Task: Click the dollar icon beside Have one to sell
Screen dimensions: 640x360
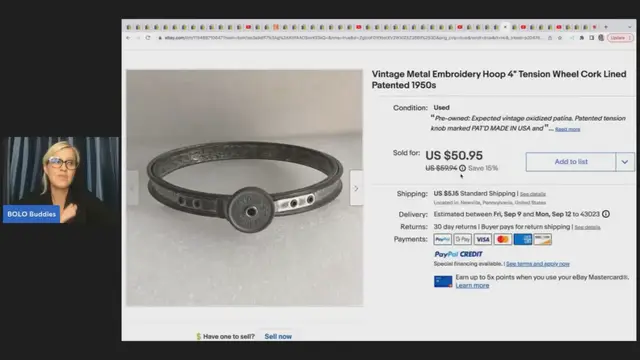Action: (x=199, y=336)
